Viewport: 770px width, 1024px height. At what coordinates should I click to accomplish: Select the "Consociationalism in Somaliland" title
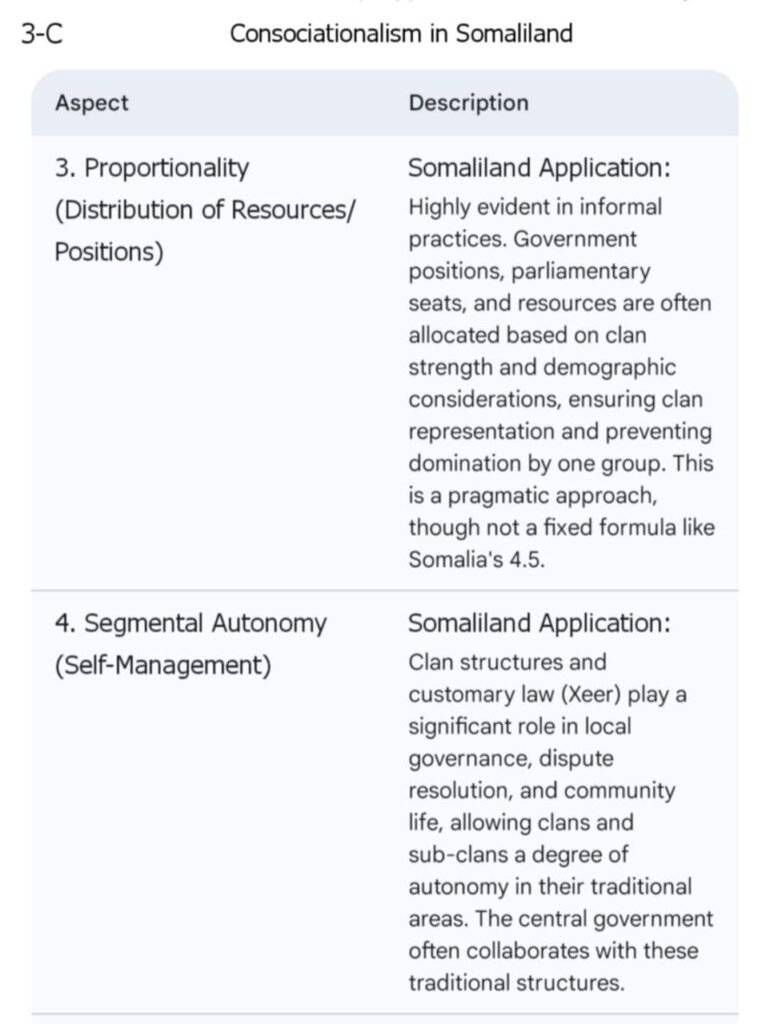pos(401,33)
